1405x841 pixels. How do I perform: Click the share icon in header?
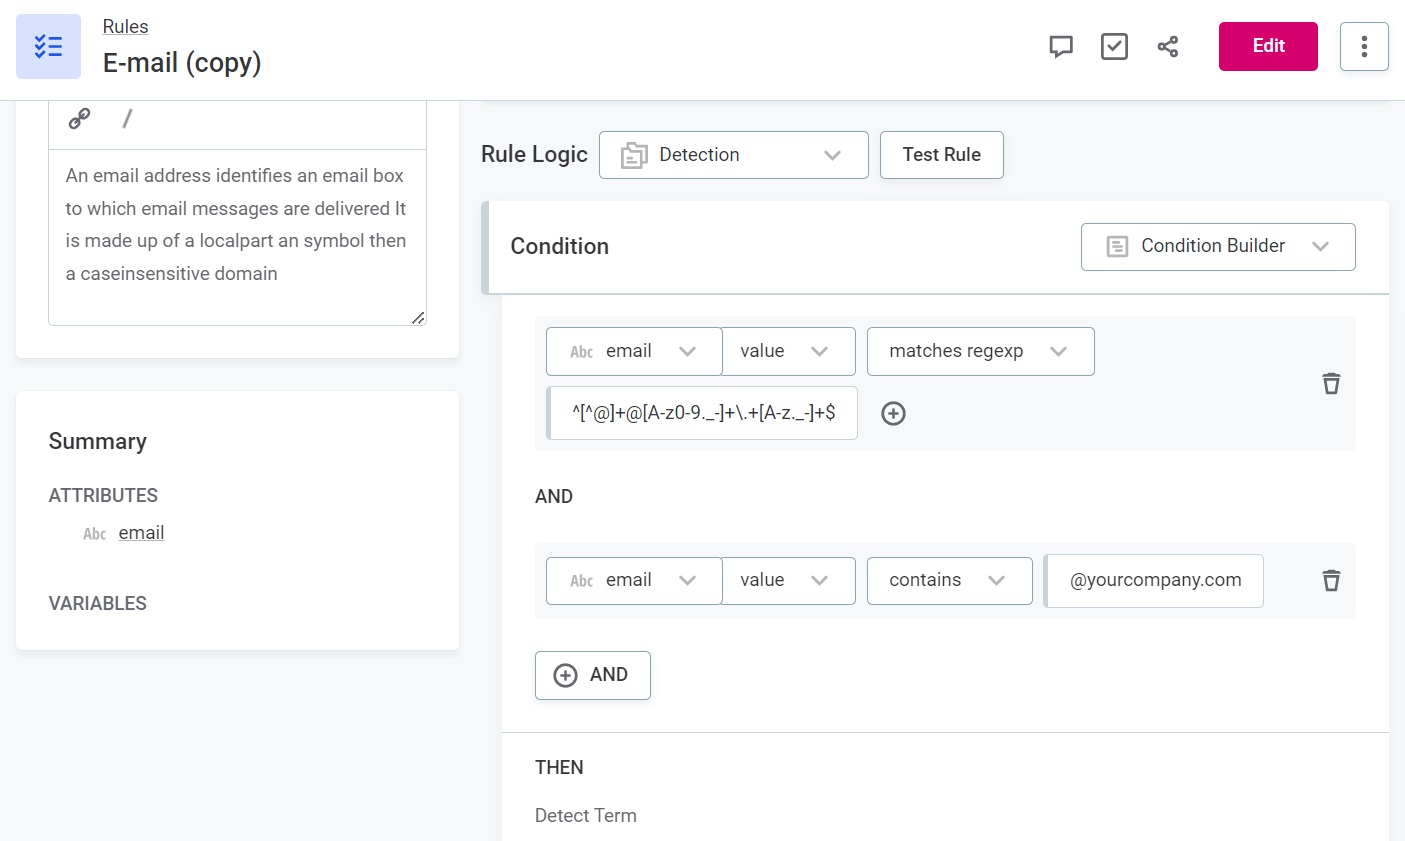pos(1167,46)
